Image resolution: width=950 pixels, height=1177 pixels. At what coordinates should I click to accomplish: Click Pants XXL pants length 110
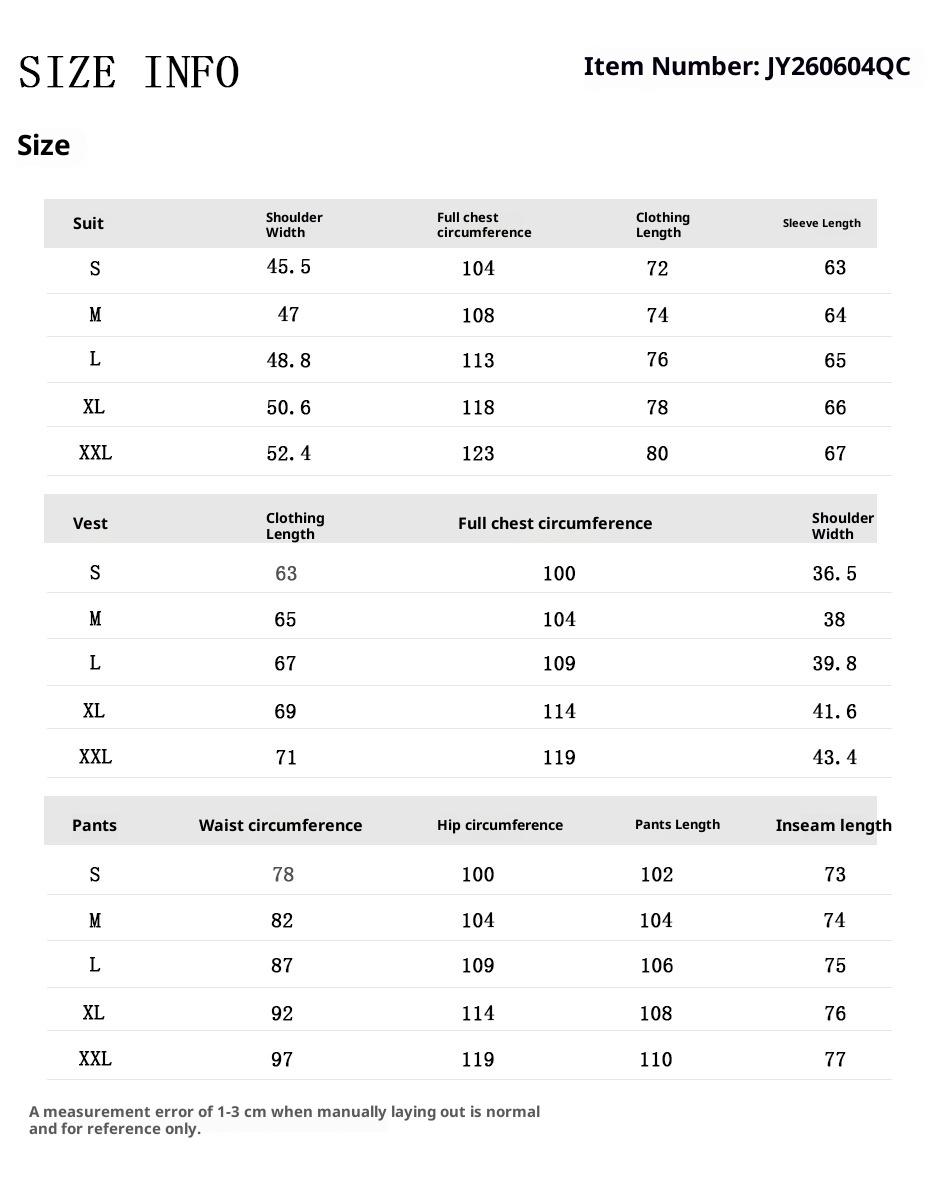click(656, 1059)
